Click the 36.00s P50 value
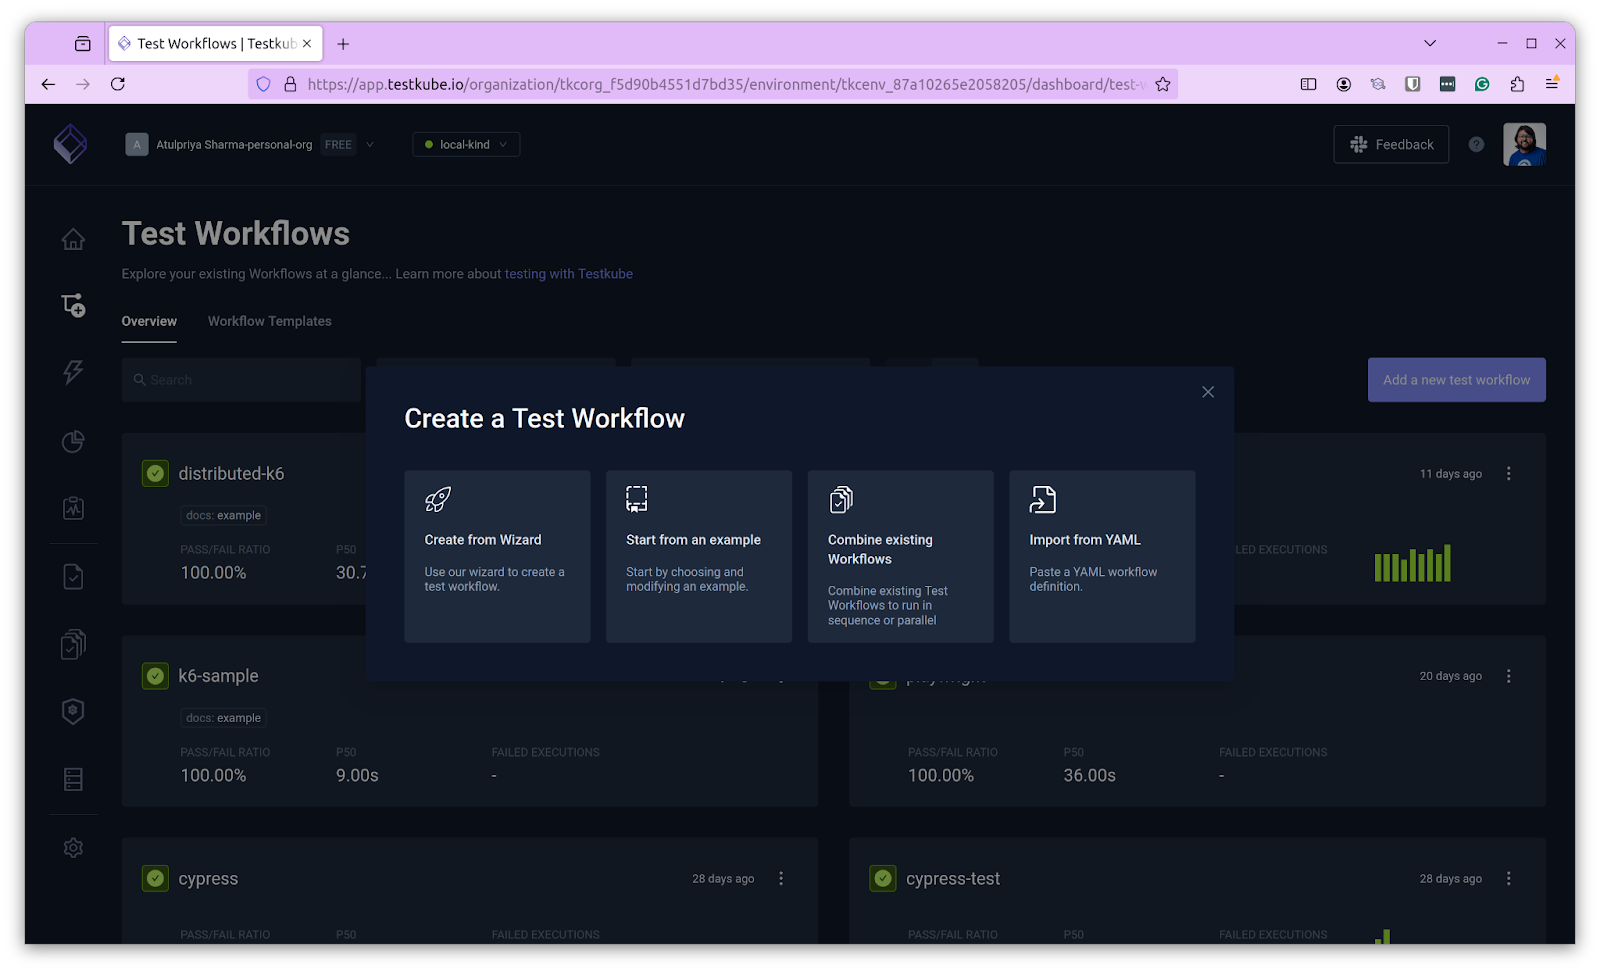Viewport: 1600px width, 972px height. pos(1089,775)
